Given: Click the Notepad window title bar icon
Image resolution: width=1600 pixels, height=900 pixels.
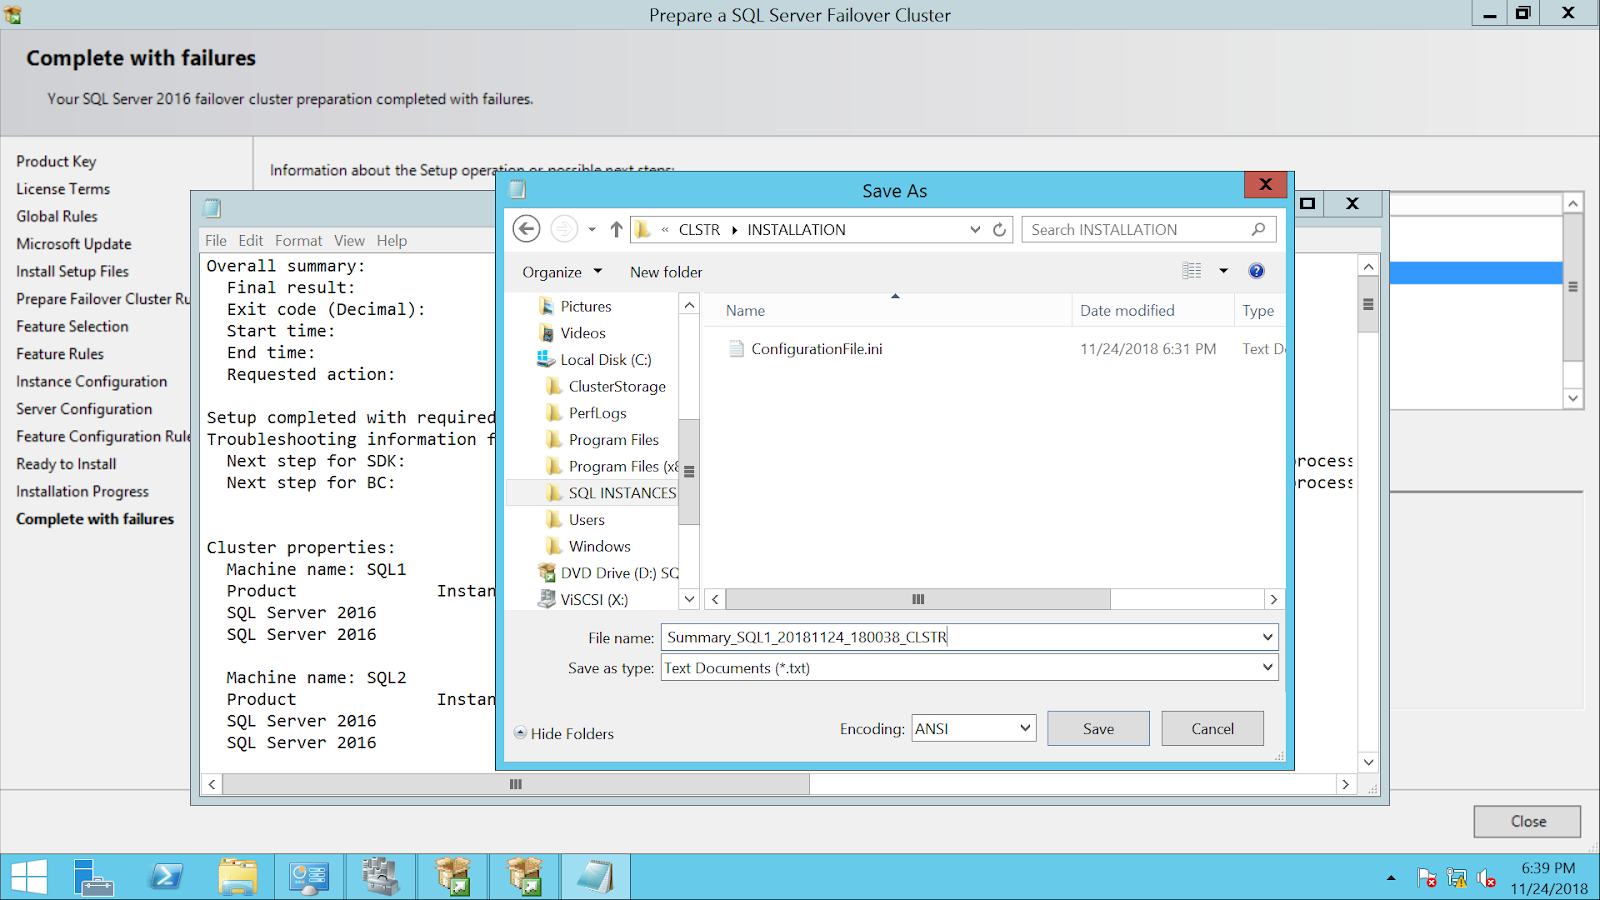Looking at the screenshot, I should pos(212,208).
